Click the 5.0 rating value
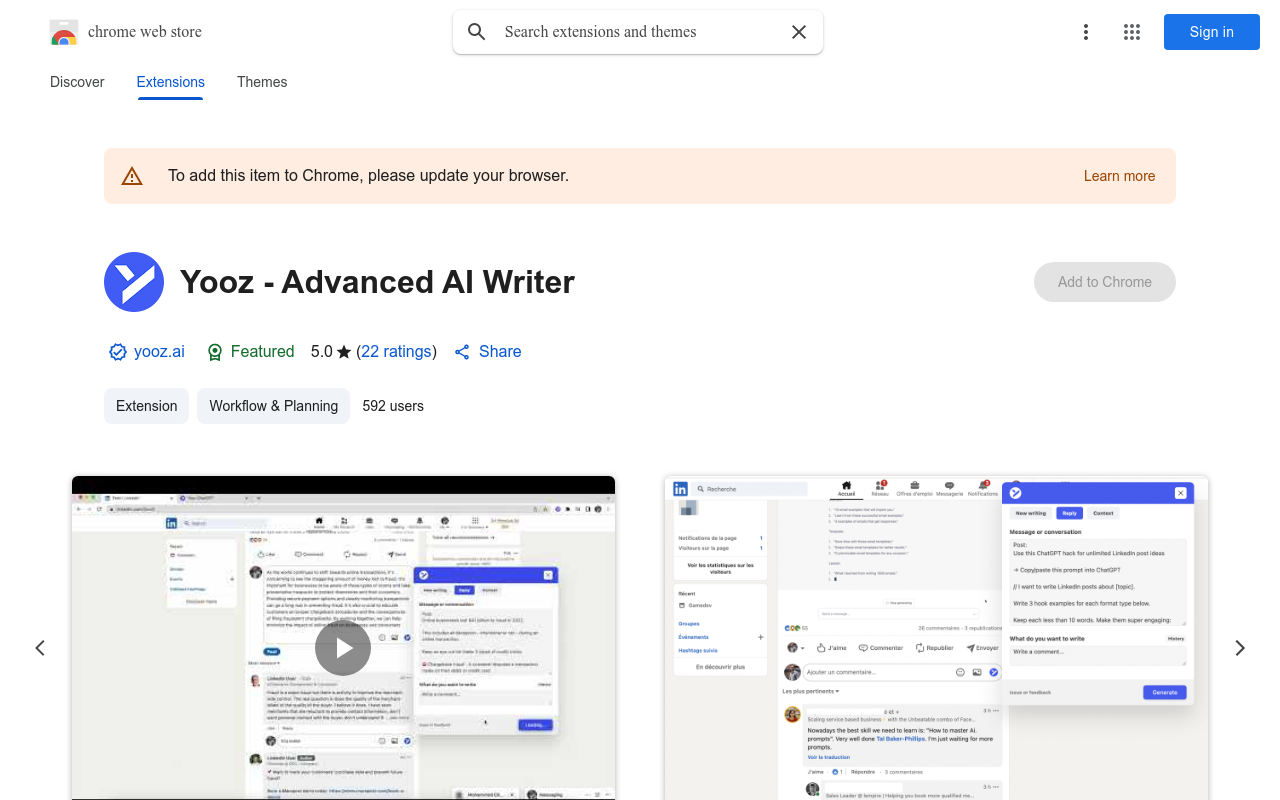Image resolution: width=1280 pixels, height=800 pixels. tap(321, 352)
